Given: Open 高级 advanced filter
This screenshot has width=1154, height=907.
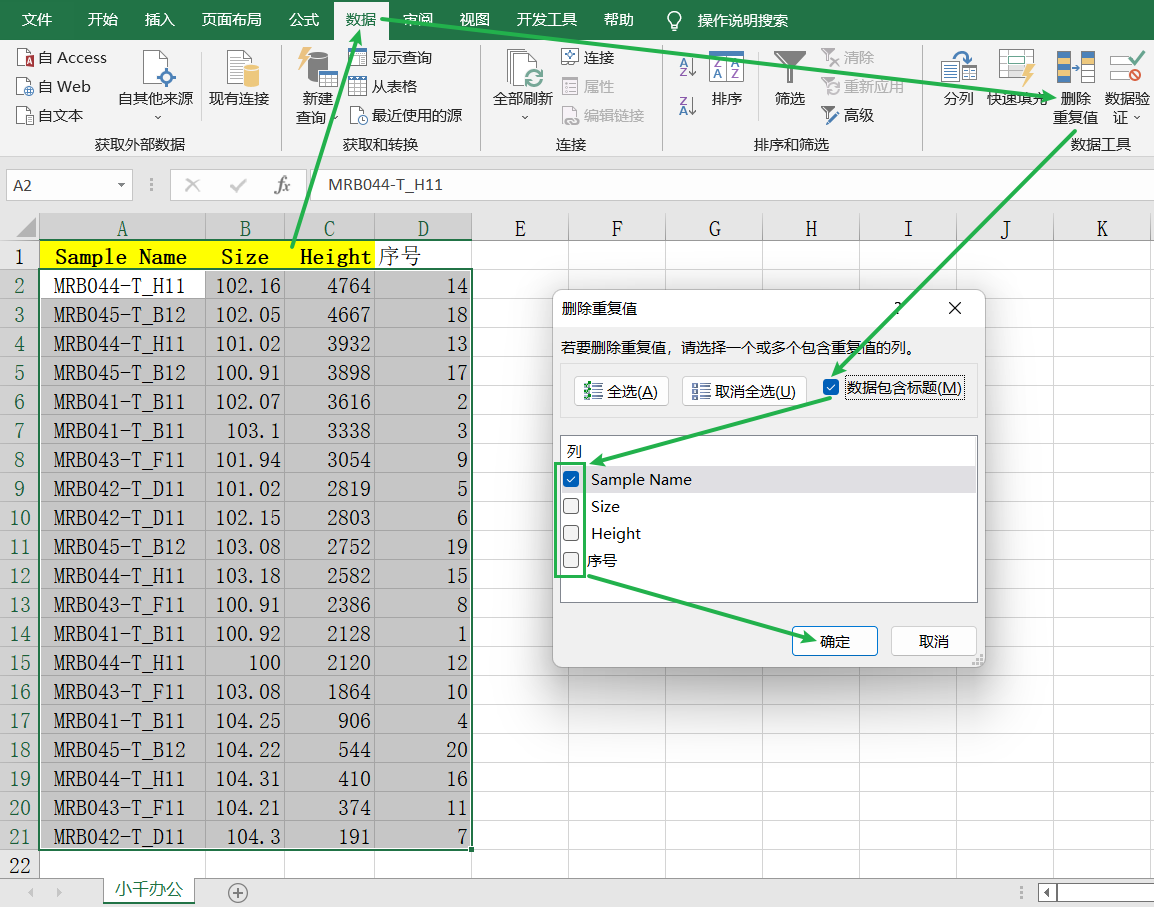Looking at the screenshot, I should (848, 116).
